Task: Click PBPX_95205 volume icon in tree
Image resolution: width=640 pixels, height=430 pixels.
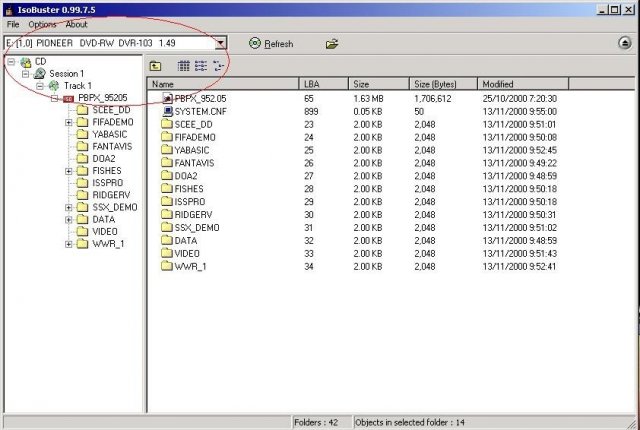Action: pos(68,98)
